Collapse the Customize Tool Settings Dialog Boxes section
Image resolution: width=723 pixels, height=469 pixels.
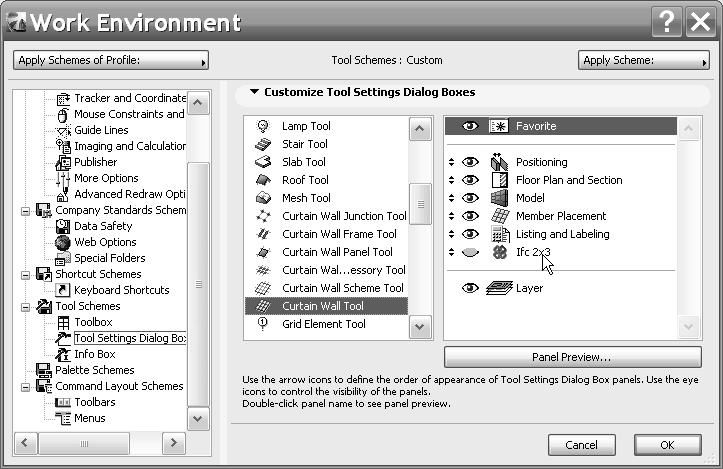coord(254,93)
